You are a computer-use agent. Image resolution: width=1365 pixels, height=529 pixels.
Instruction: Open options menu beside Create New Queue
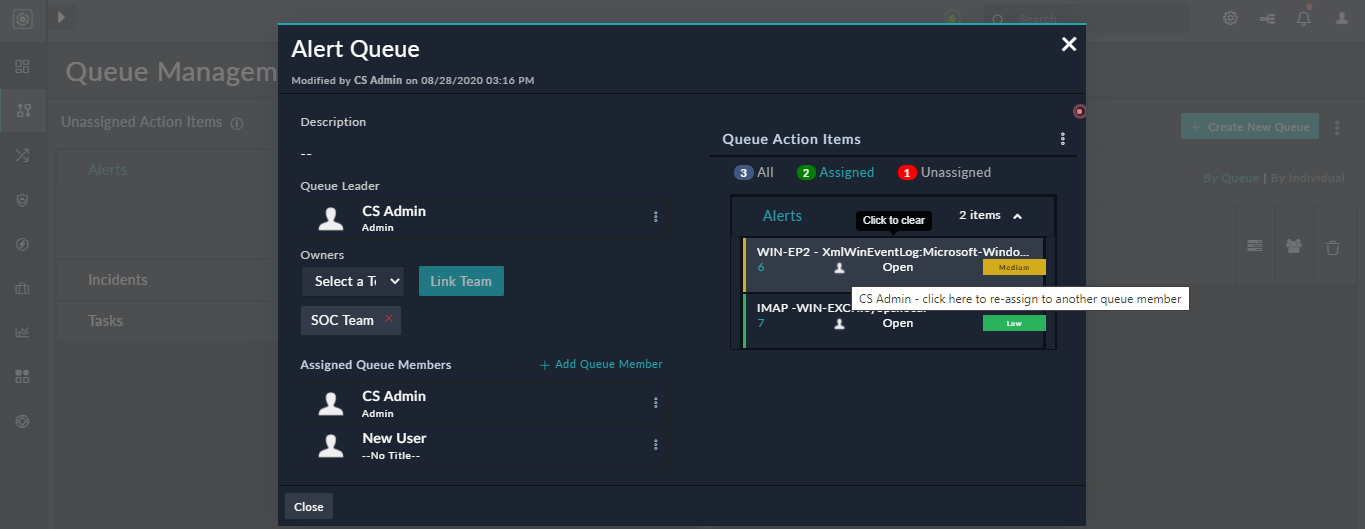pyautogui.click(x=1336, y=126)
